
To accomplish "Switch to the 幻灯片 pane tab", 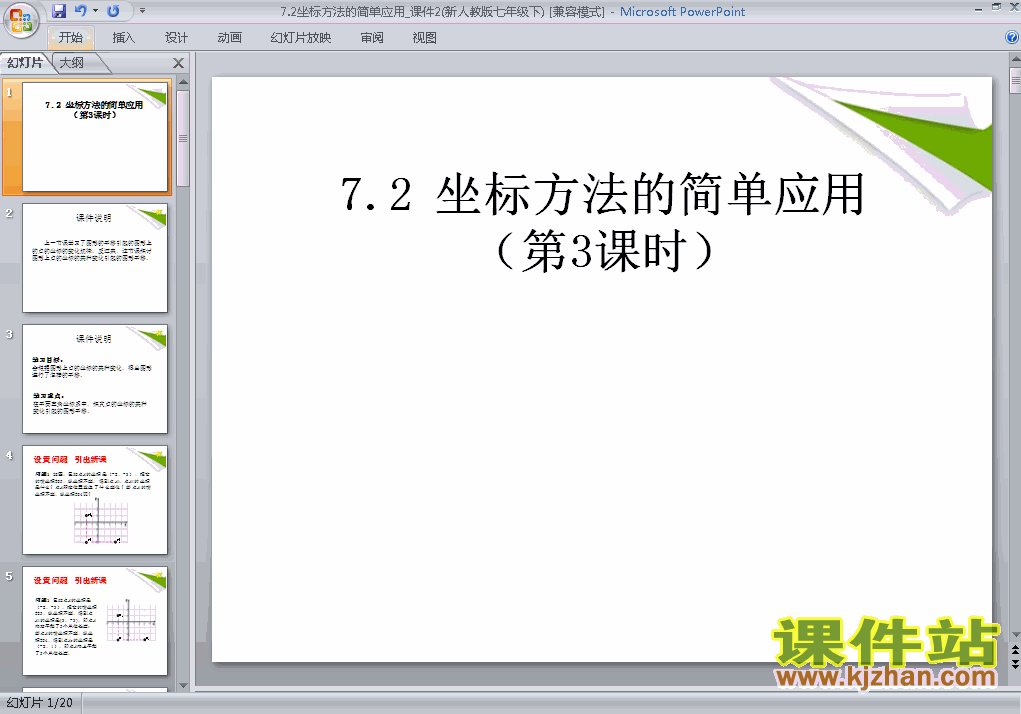I will (x=25, y=62).
